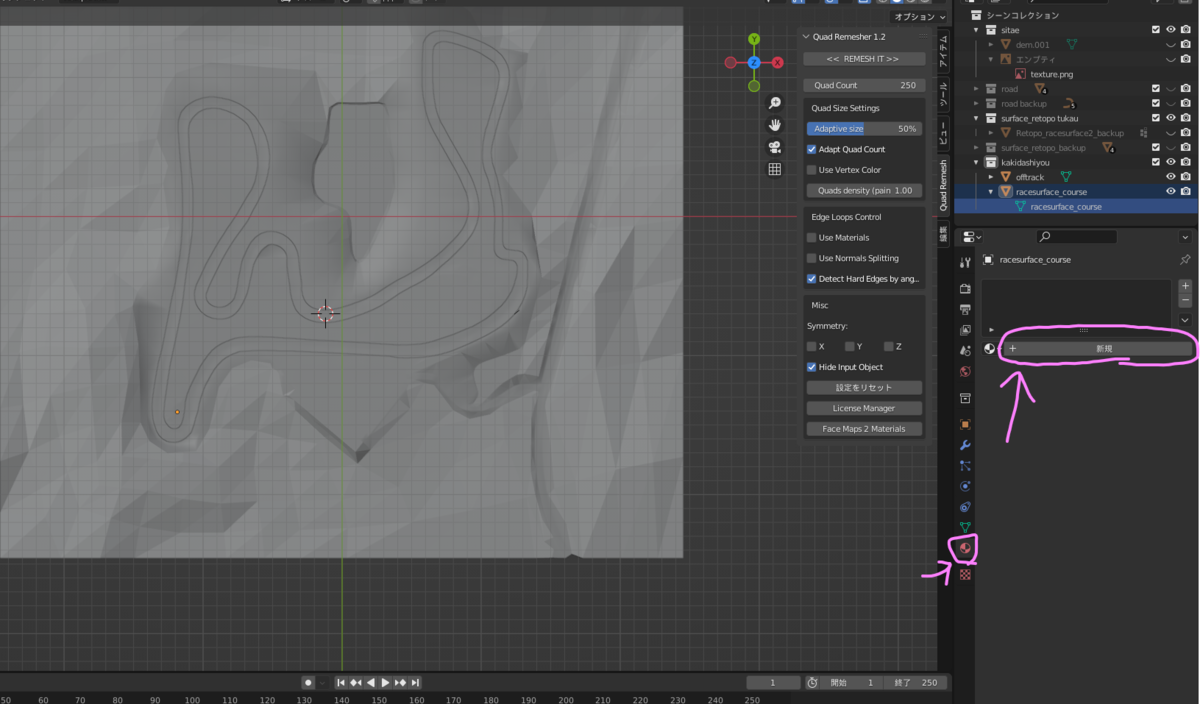Switch to the ツール sidebar tab
Image resolution: width=1200 pixels, height=704 pixels.
[x=943, y=95]
